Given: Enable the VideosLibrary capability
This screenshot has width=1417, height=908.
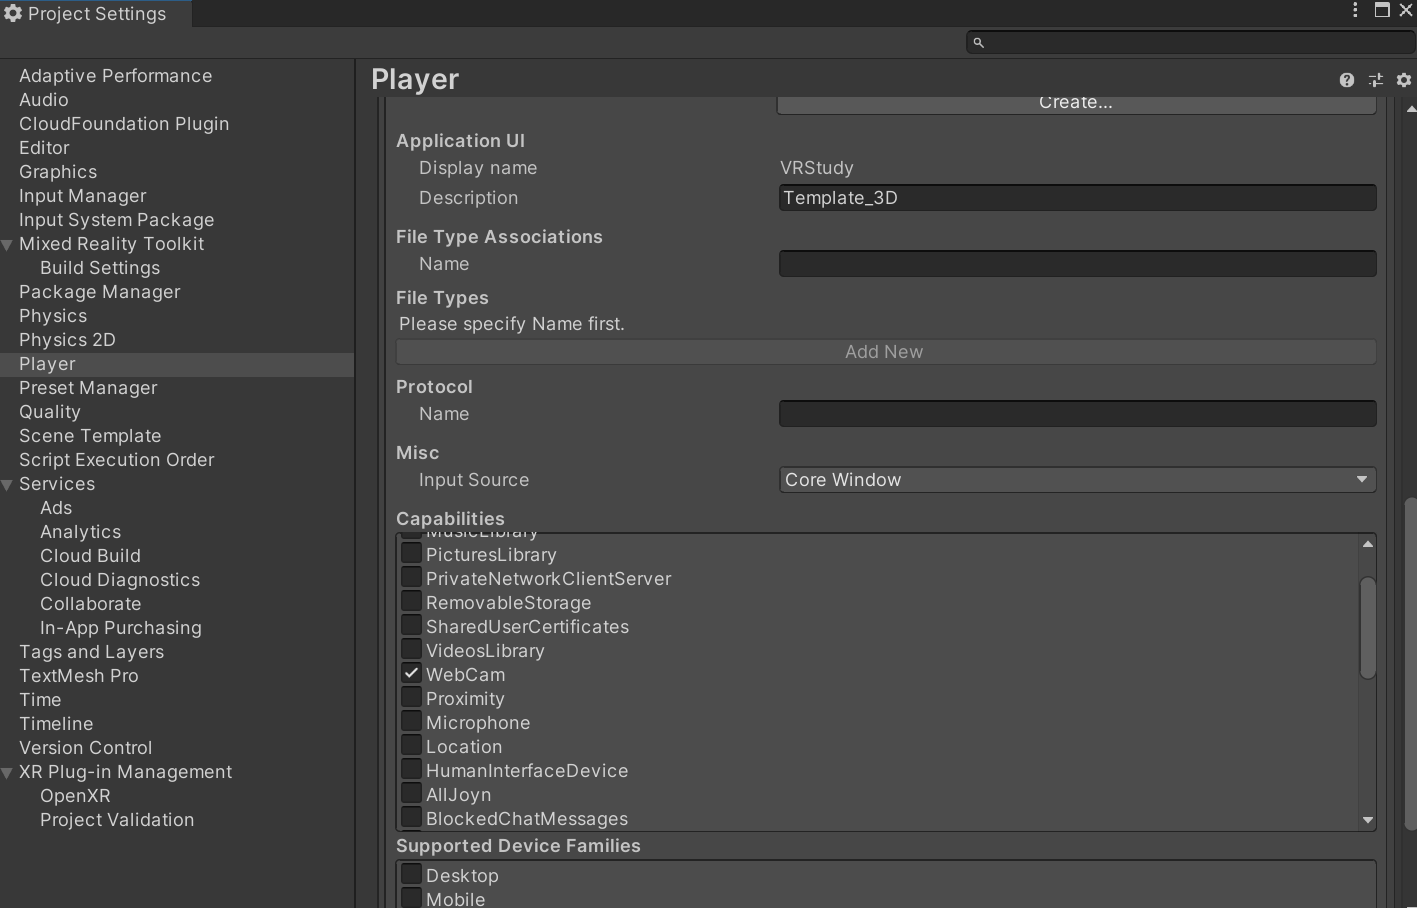Looking at the screenshot, I should point(411,650).
